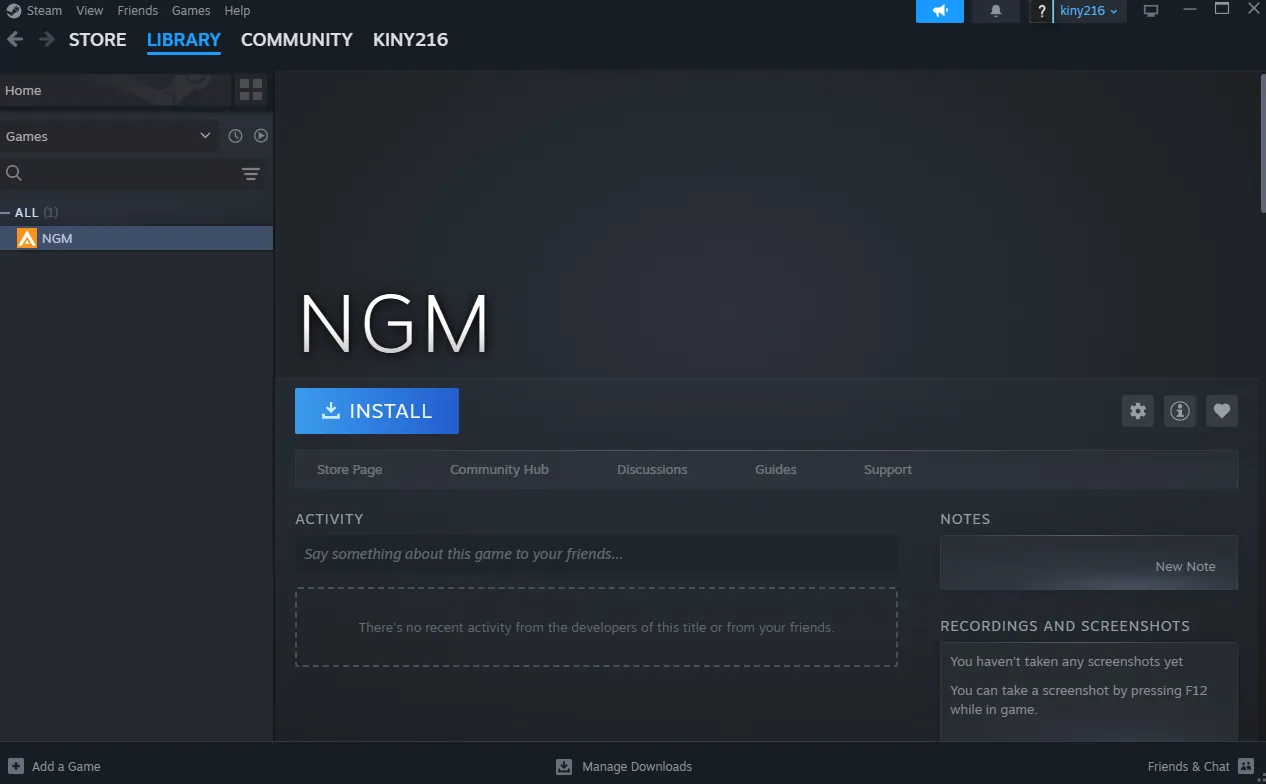Open Friends & Chat label
This screenshot has height=784, width=1266.
[1189, 767]
